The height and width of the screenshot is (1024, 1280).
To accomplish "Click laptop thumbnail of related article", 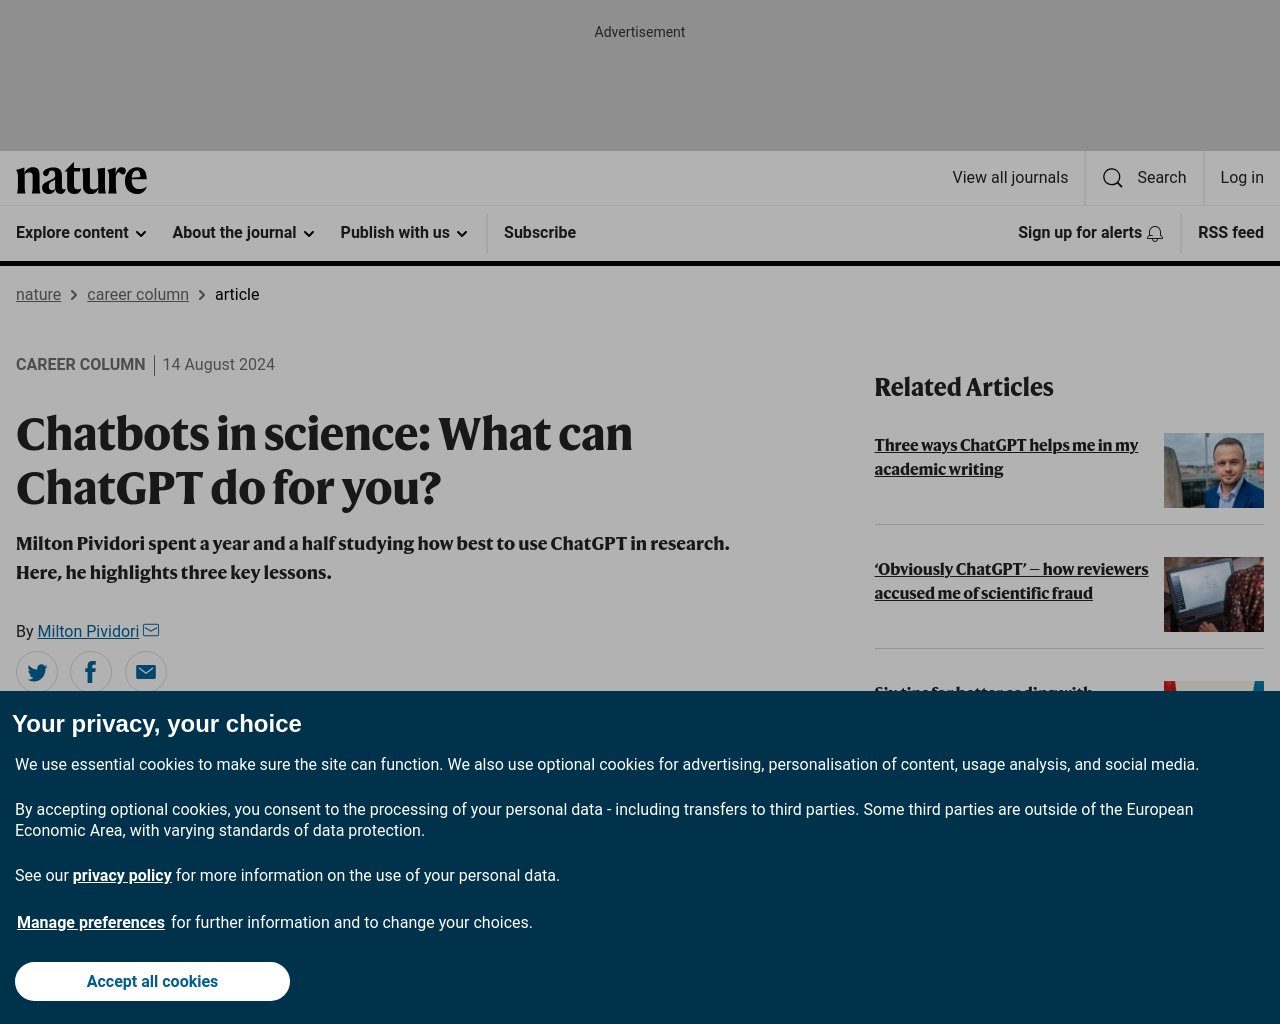I will [x=1214, y=594].
